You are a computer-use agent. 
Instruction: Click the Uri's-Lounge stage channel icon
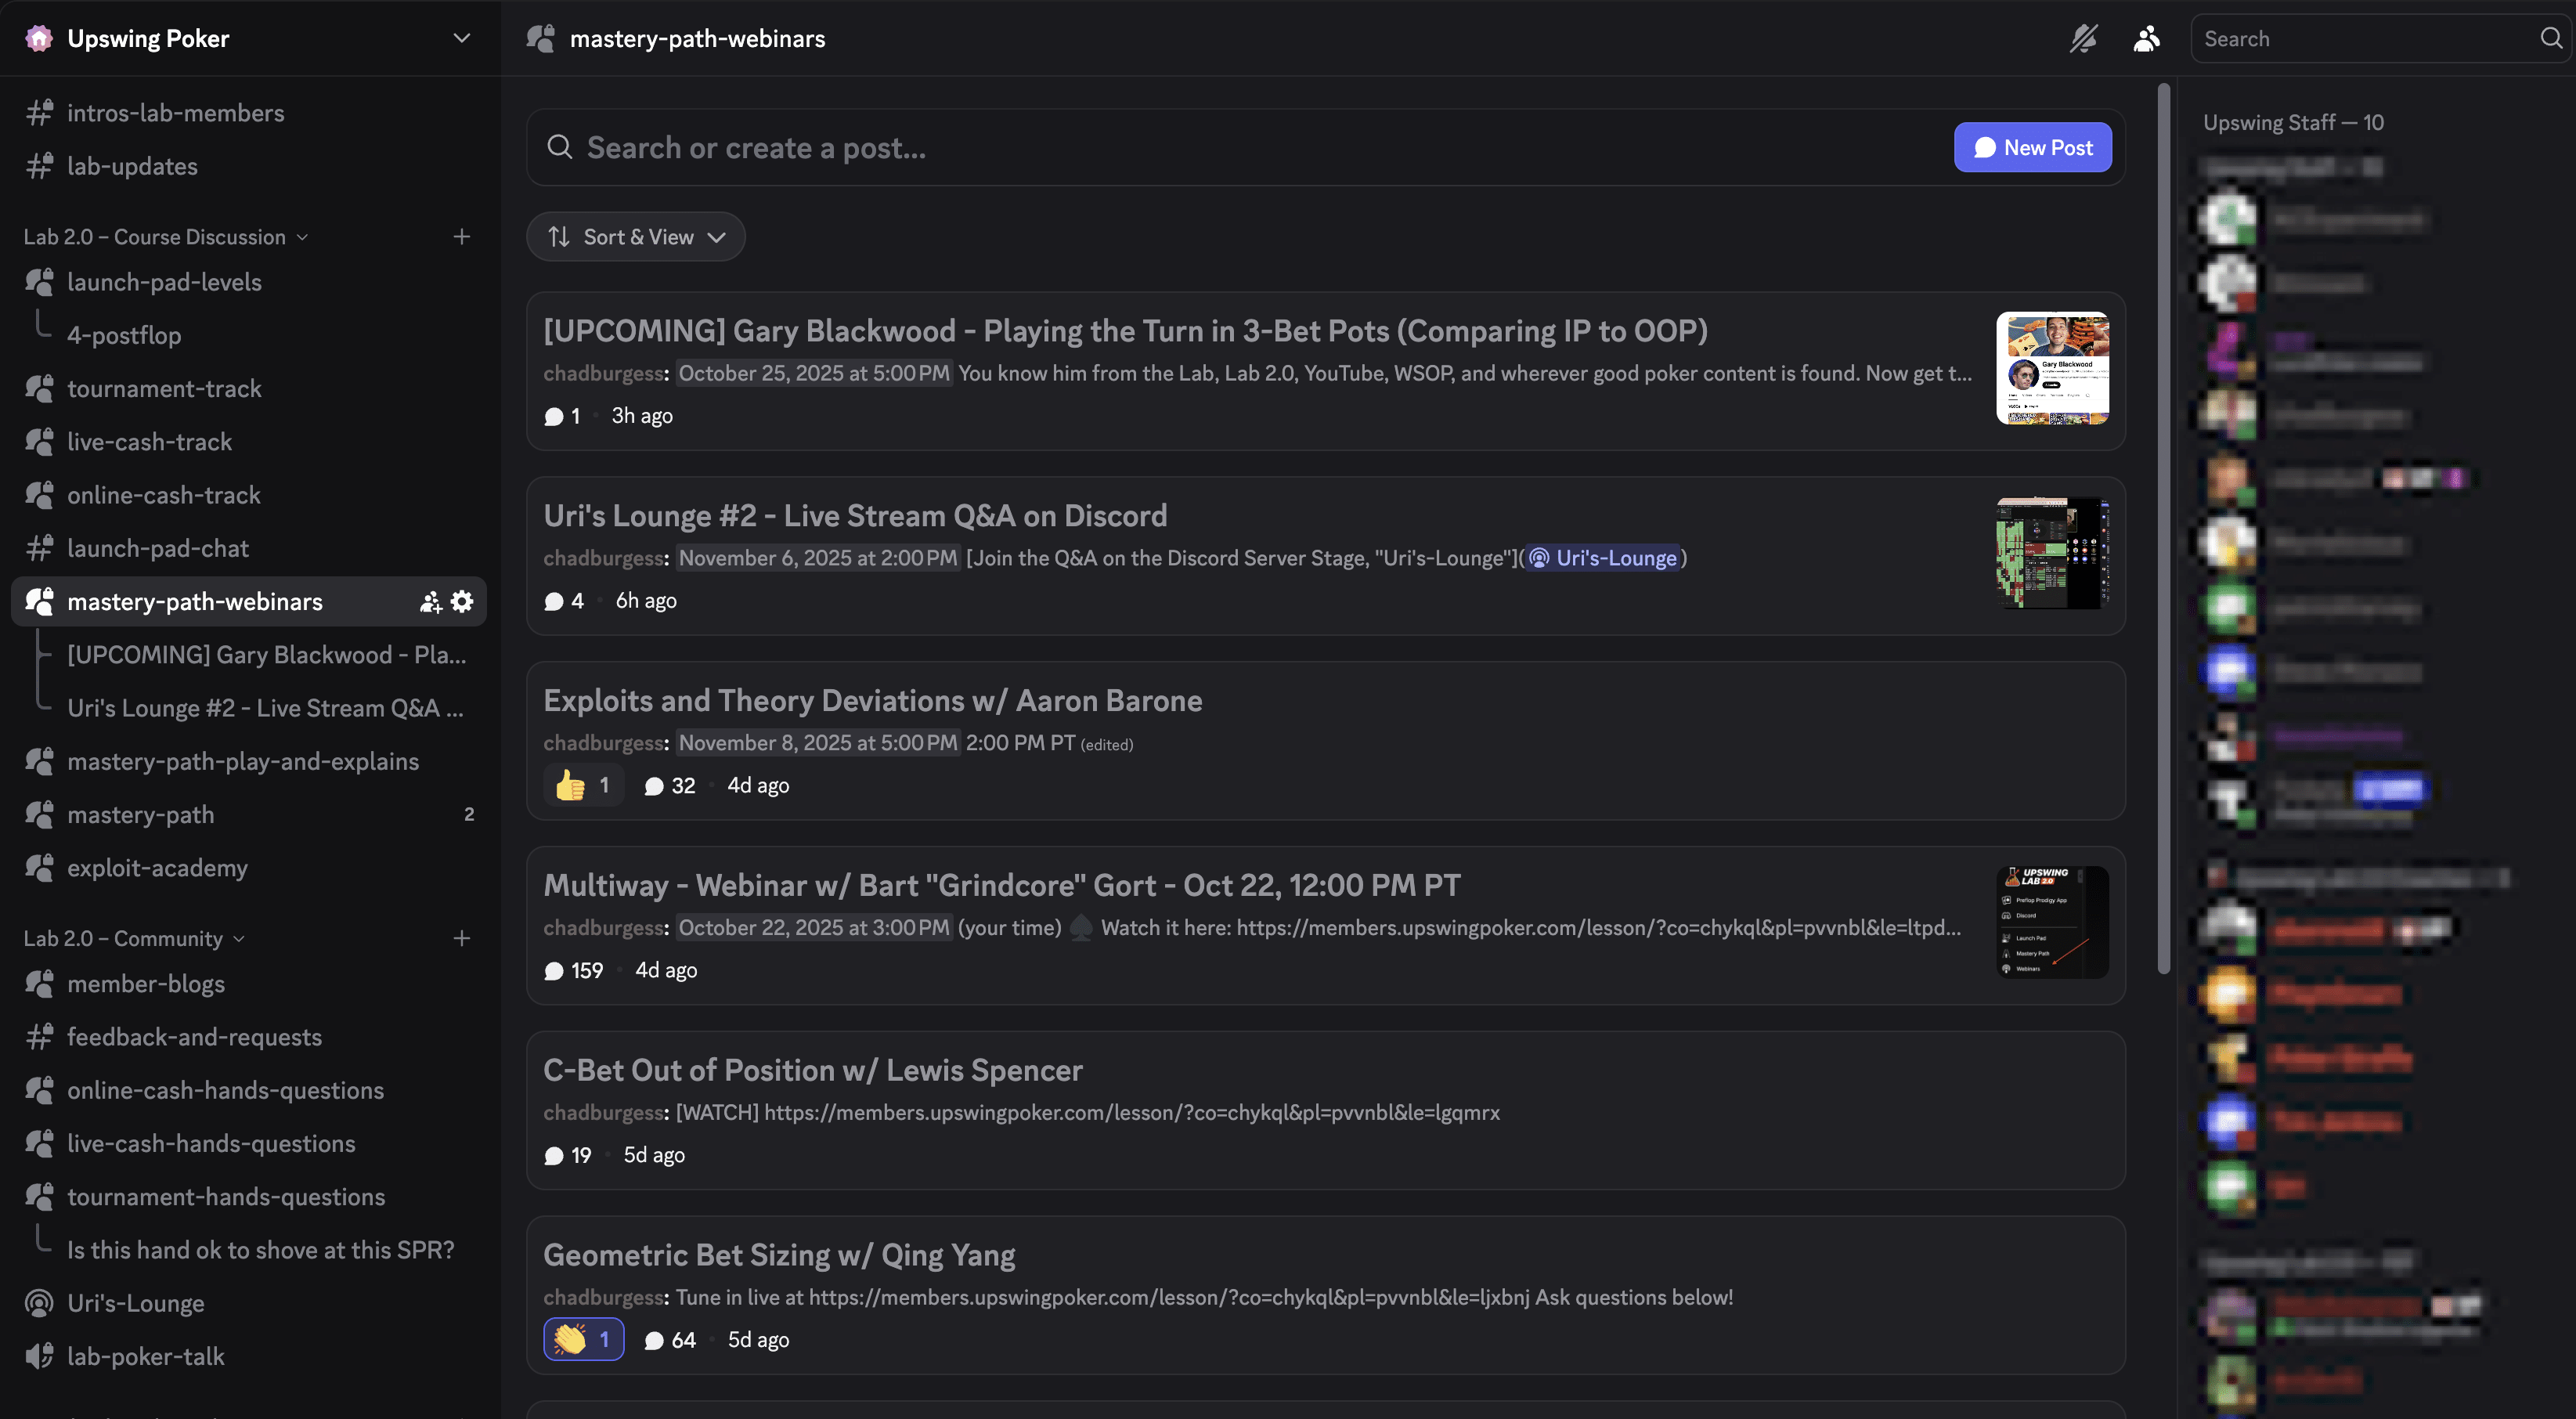(x=40, y=1303)
